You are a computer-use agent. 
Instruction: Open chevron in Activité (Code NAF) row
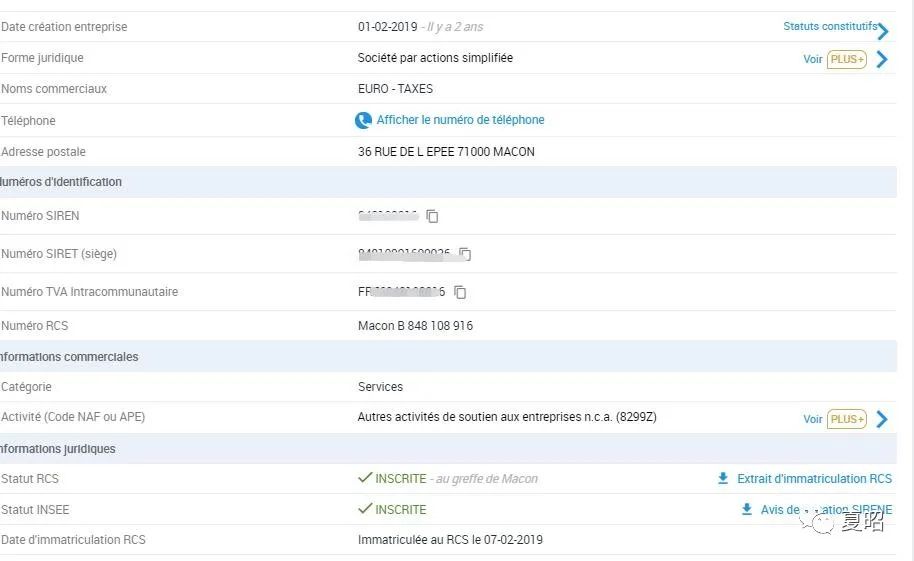tap(882, 419)
